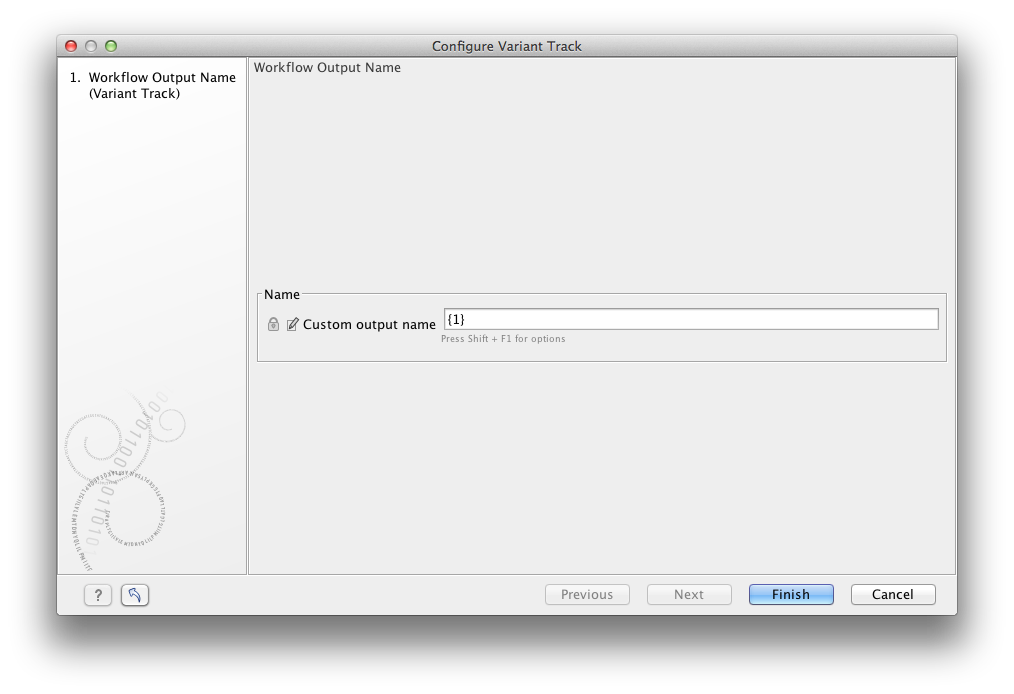Viewport: 1014px width, 694px height.
Task: Click the Configure Variant Track title bar
Action: (507, 46)
